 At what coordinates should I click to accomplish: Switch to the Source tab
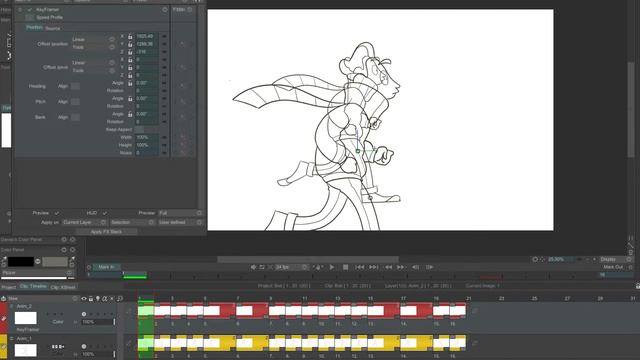(53, 28)
